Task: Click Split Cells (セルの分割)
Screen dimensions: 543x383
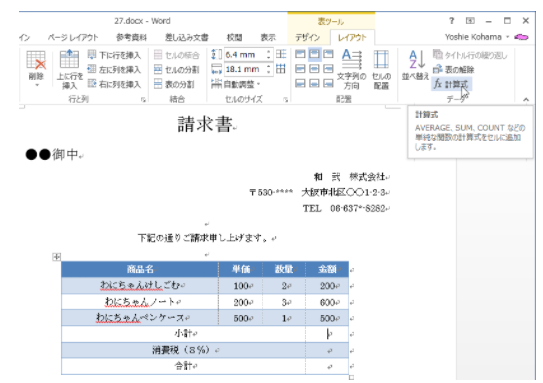Action: [x=177, y=69]
